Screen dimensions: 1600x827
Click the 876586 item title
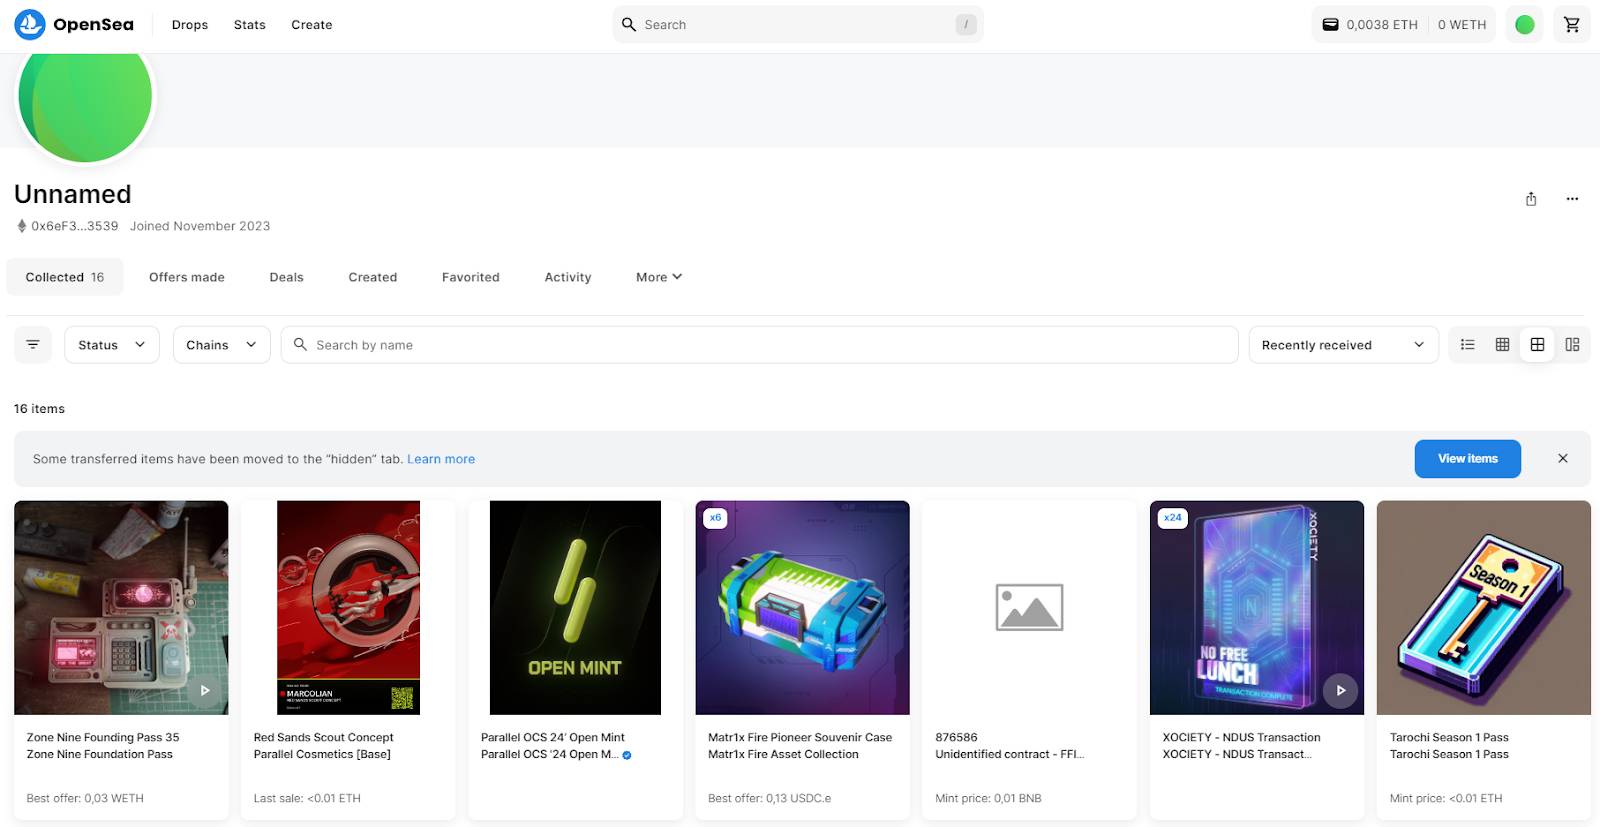956,738
